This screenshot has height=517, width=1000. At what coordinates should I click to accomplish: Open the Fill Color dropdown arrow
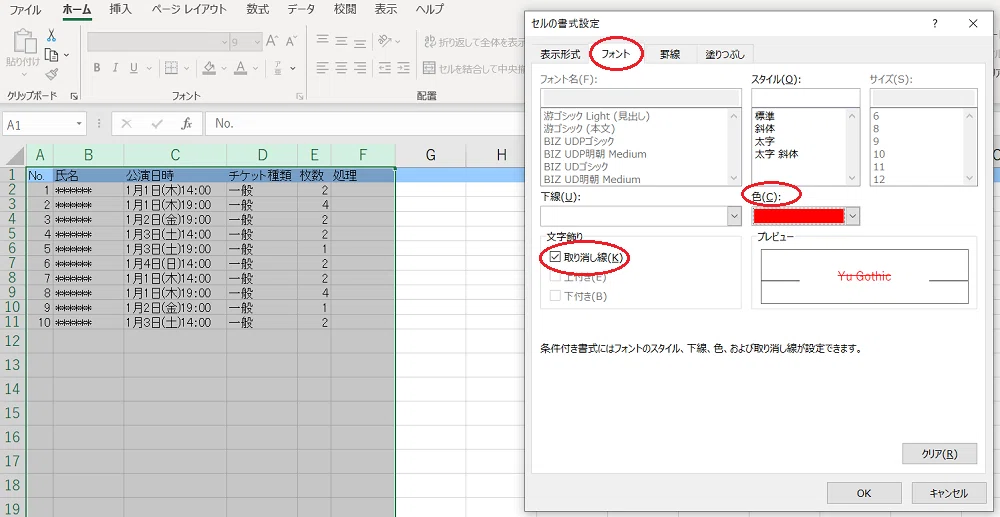224,68
